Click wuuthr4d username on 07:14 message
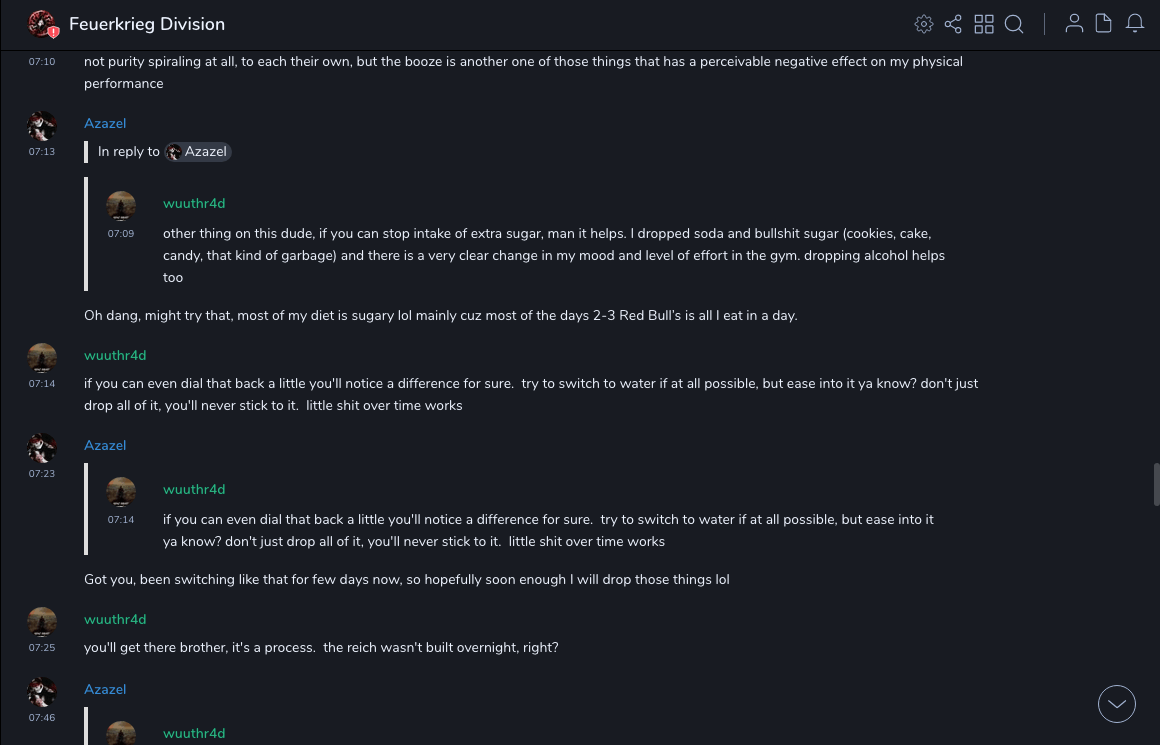Screen dimensions: 1160x745 point(115,355)
